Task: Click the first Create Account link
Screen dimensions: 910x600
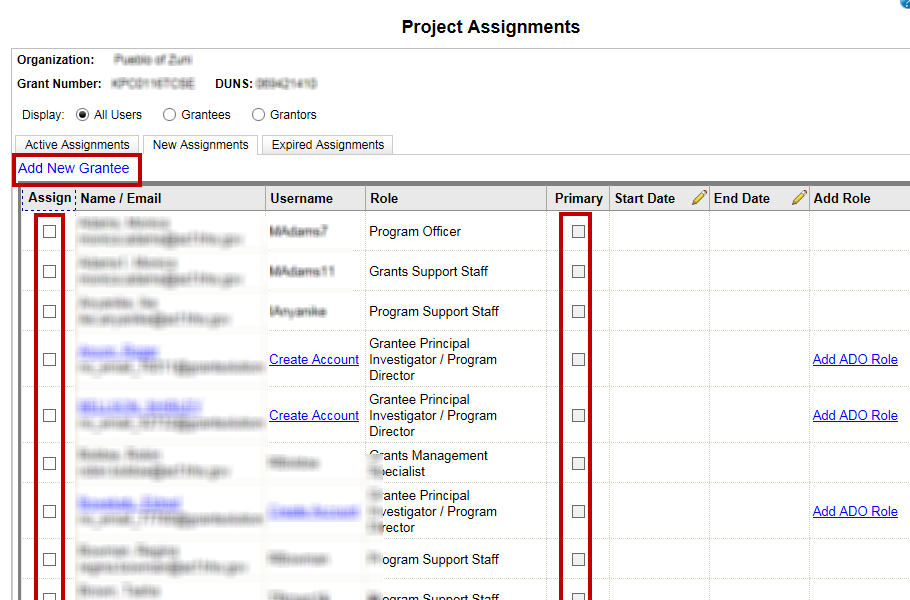Action: pyautogui.click(x=314, y=359)
